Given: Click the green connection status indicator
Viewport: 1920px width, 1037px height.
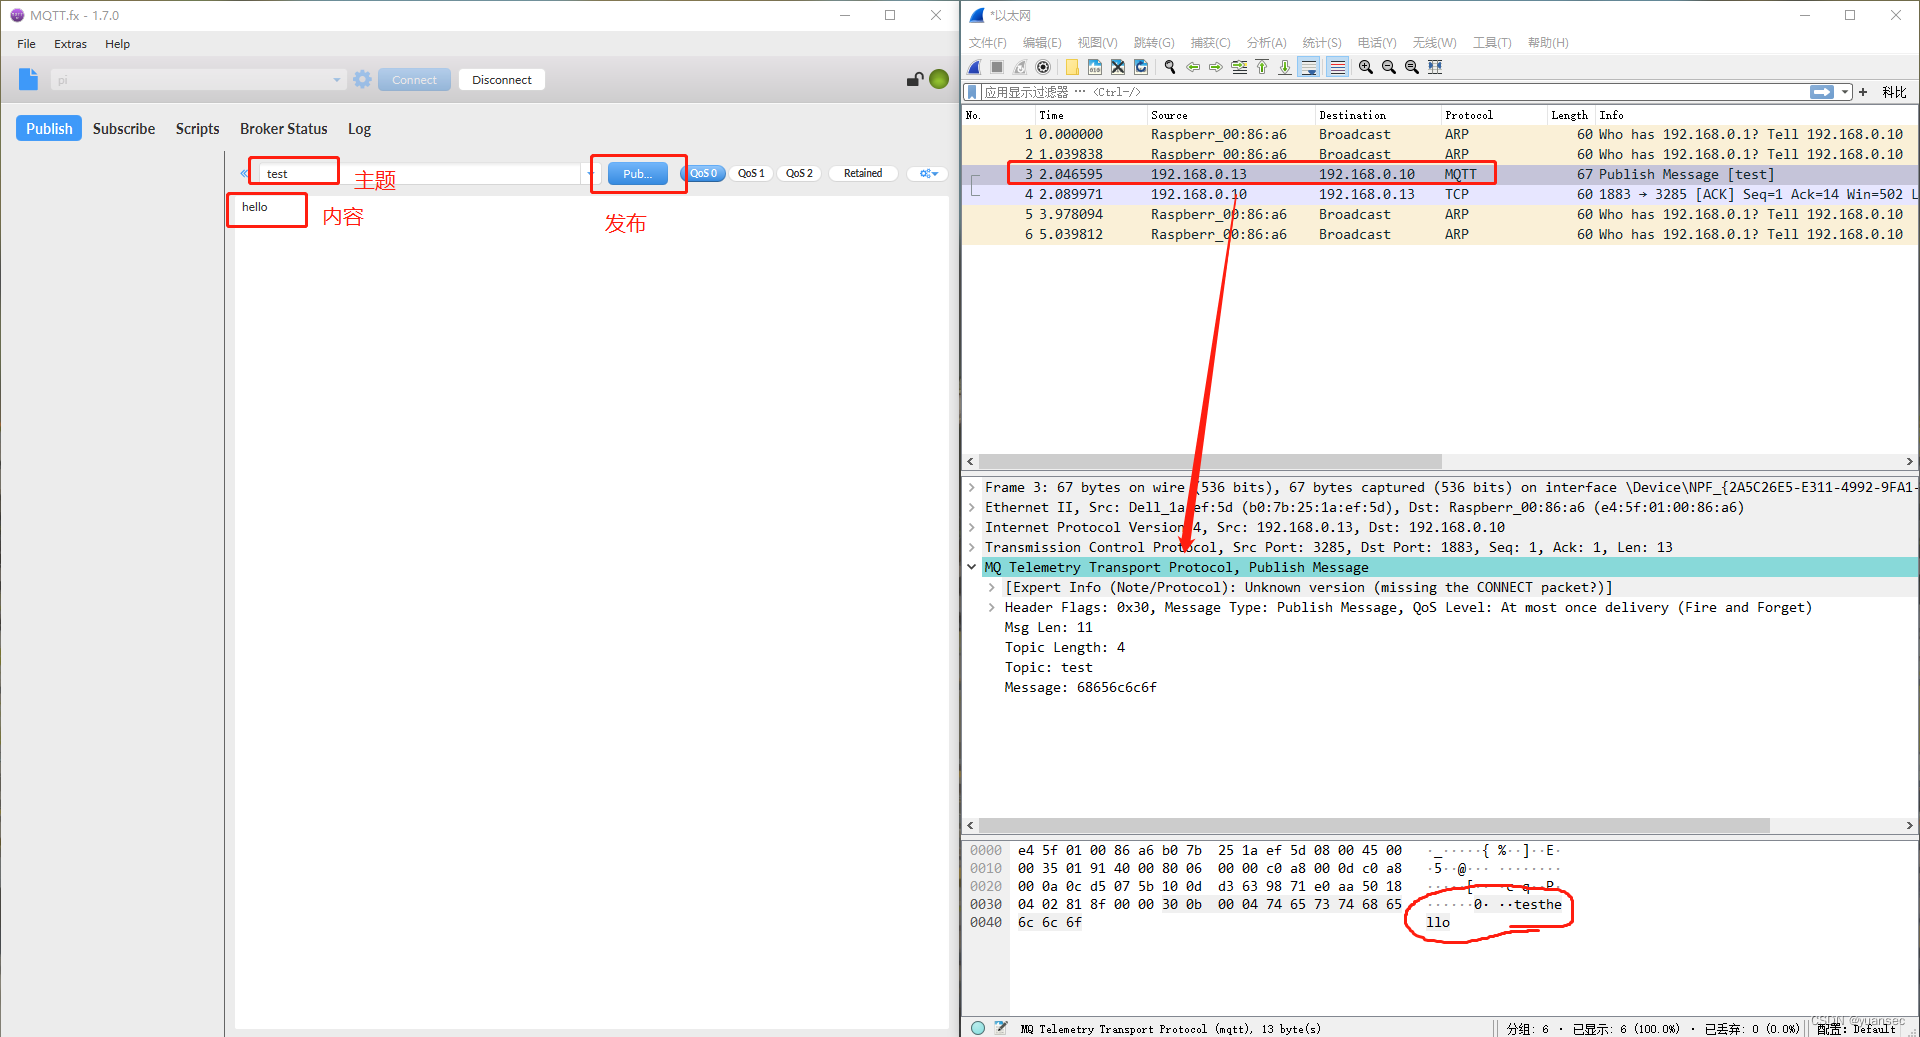Looking at the screenshot, I should pyautogui.click(x=939, y=79).
